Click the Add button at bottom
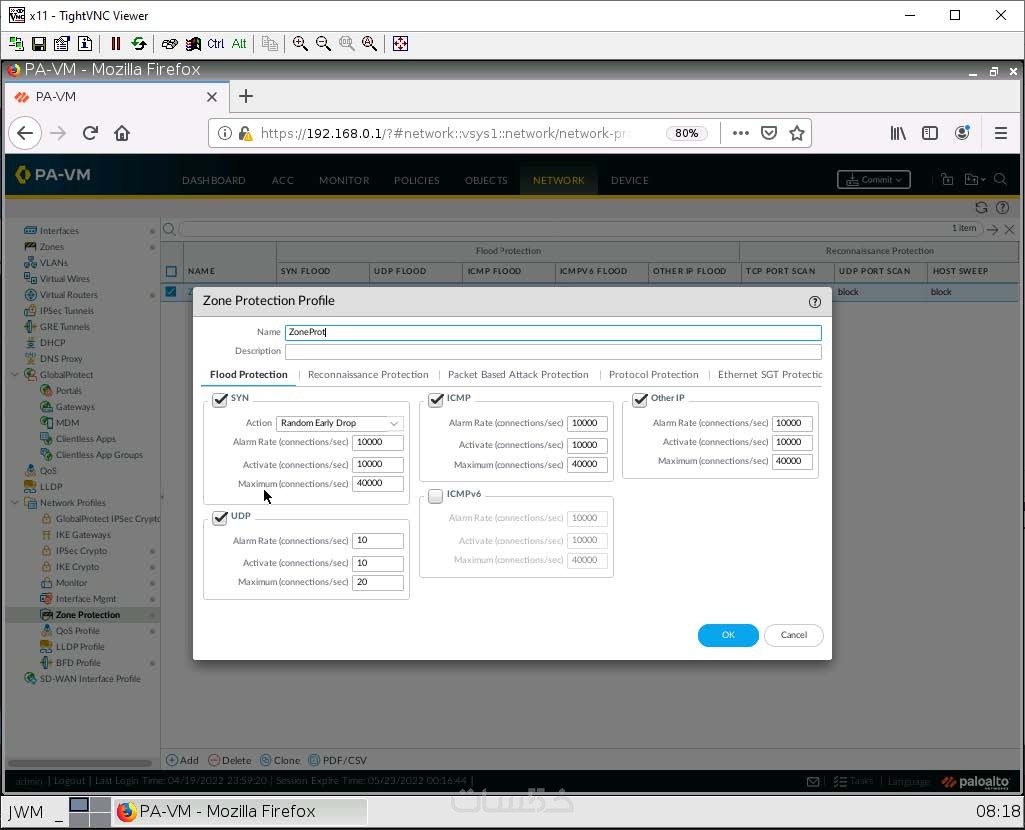Viewport: 1025px width, 830px height. point(182,761)
